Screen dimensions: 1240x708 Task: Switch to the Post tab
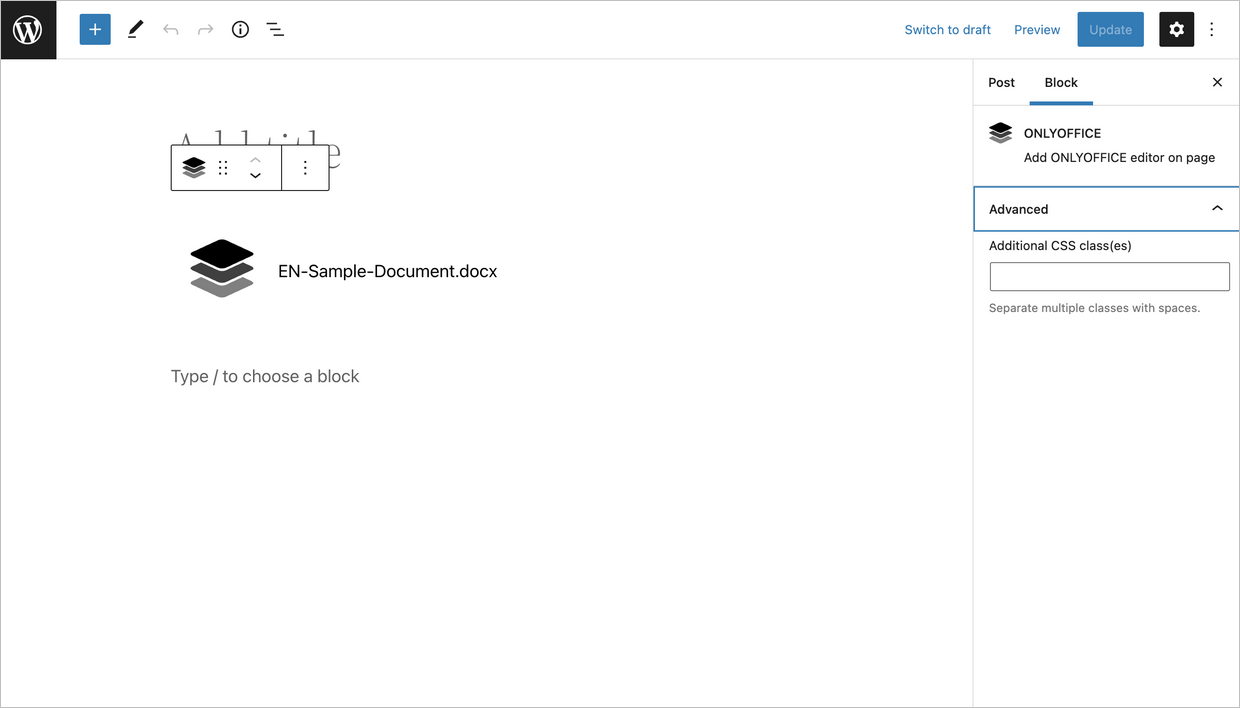click(x=1001, y=83)
